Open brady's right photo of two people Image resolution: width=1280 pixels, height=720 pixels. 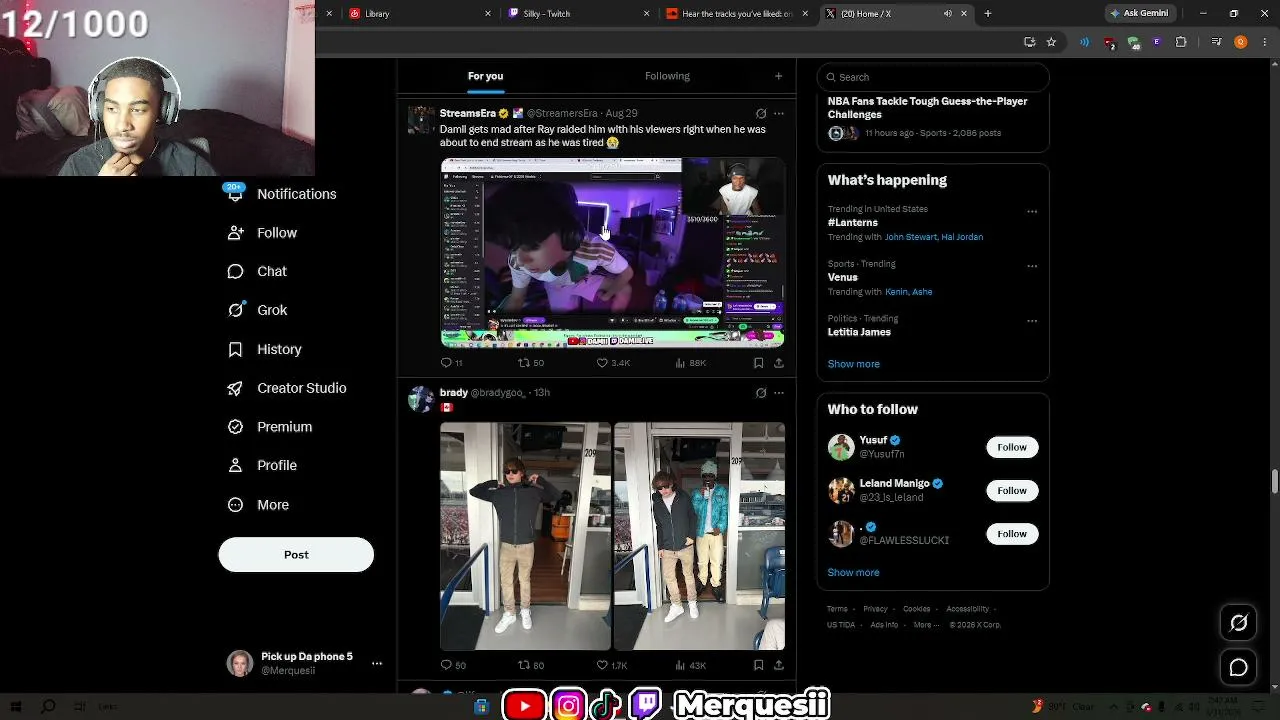pyautogui.click(x=699, y=536)
